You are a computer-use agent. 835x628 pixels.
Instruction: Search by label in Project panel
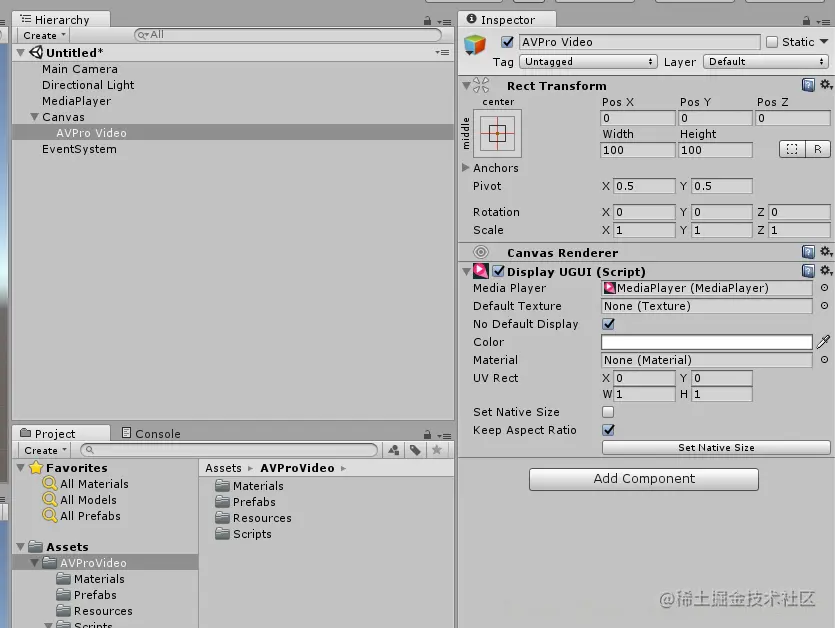point(415,450)
